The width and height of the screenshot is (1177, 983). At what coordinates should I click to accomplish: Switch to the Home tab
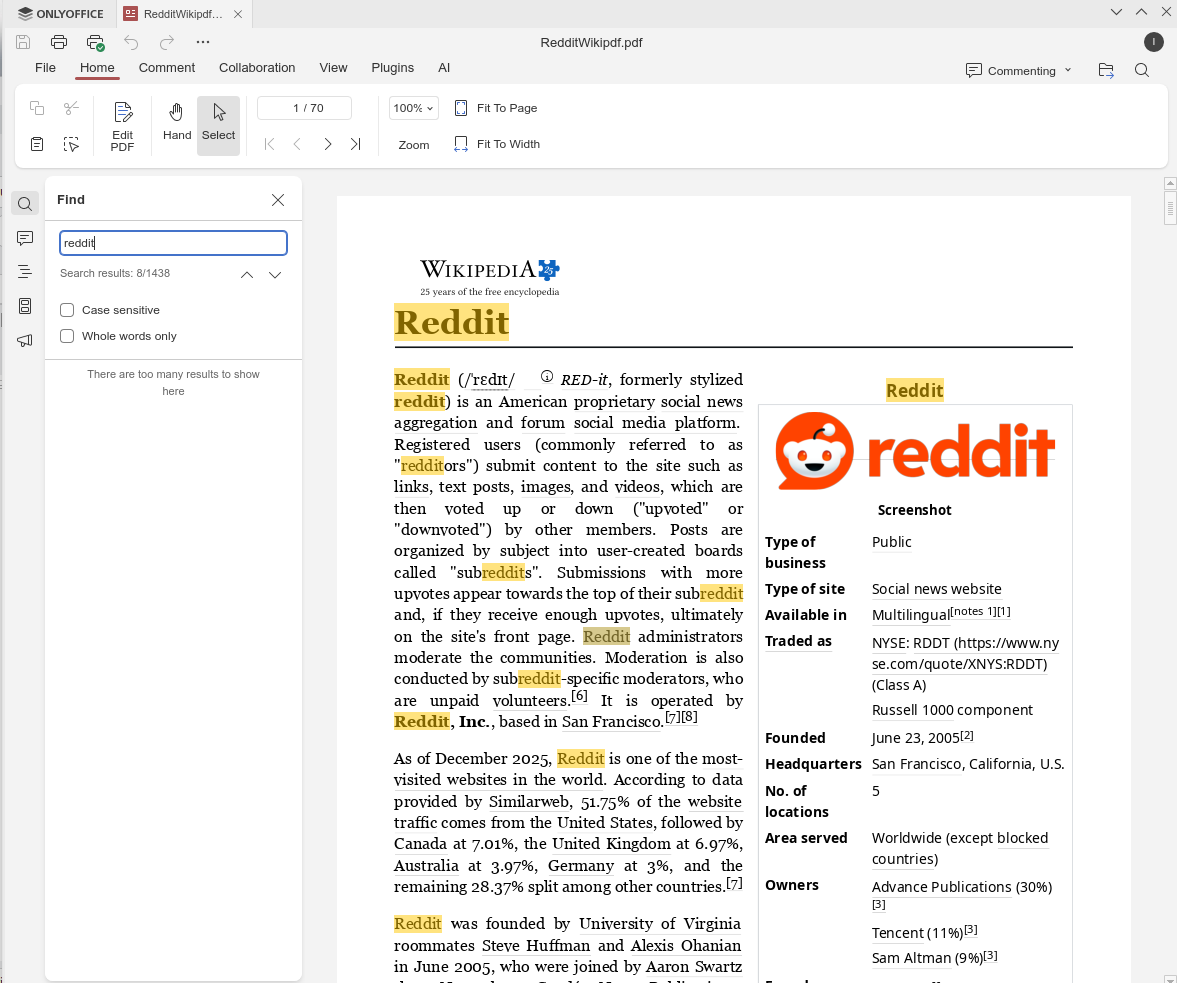(97, 68)
